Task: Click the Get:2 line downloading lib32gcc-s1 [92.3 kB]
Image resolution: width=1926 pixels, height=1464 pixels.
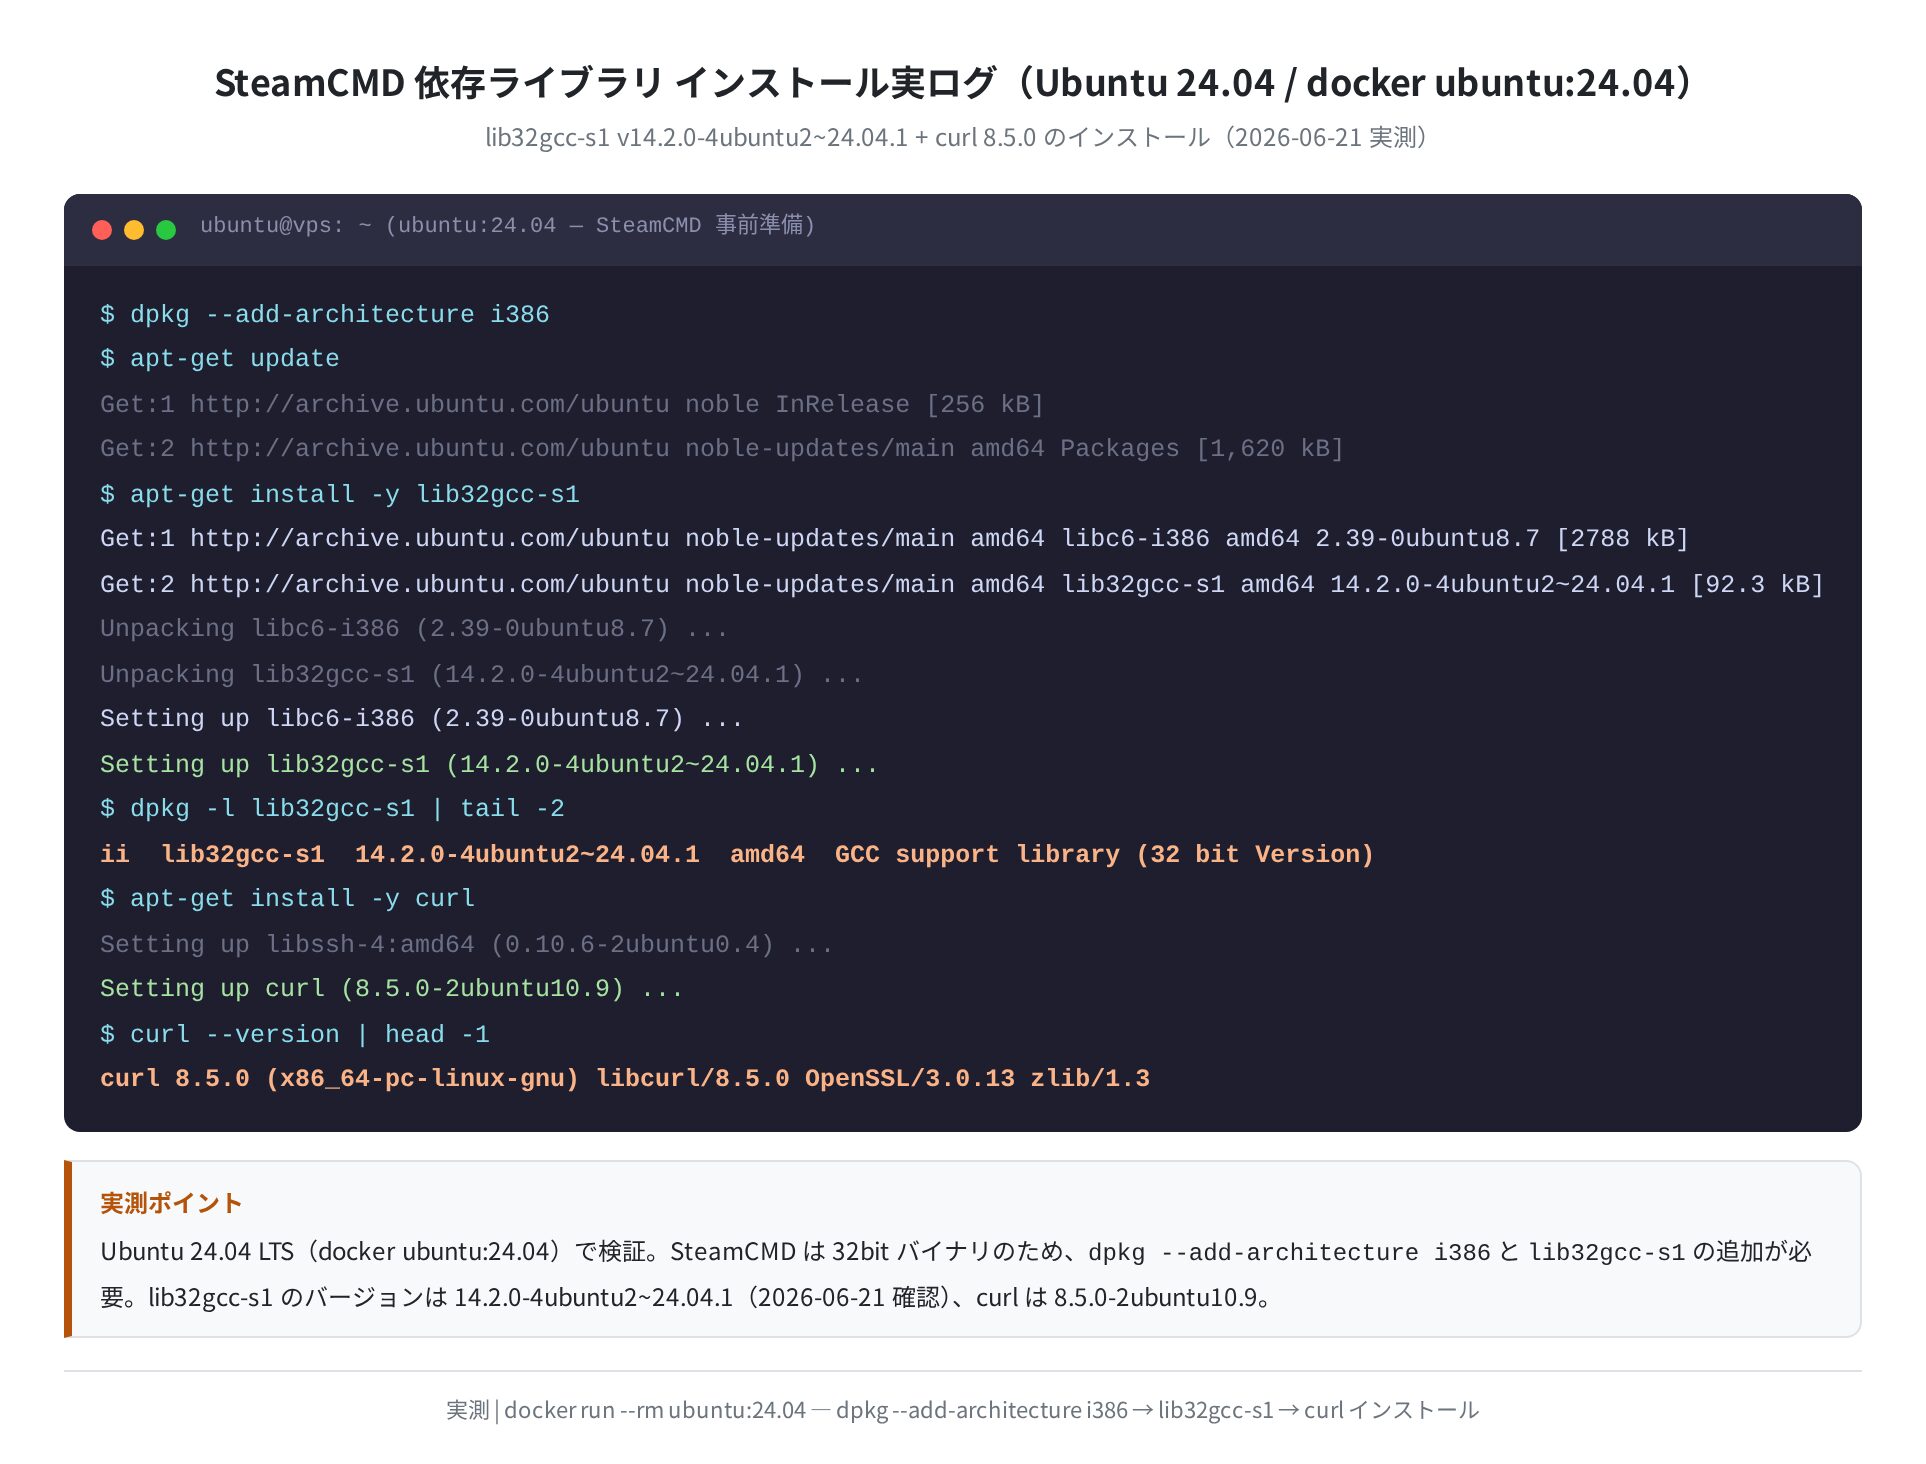Action: 962,584
